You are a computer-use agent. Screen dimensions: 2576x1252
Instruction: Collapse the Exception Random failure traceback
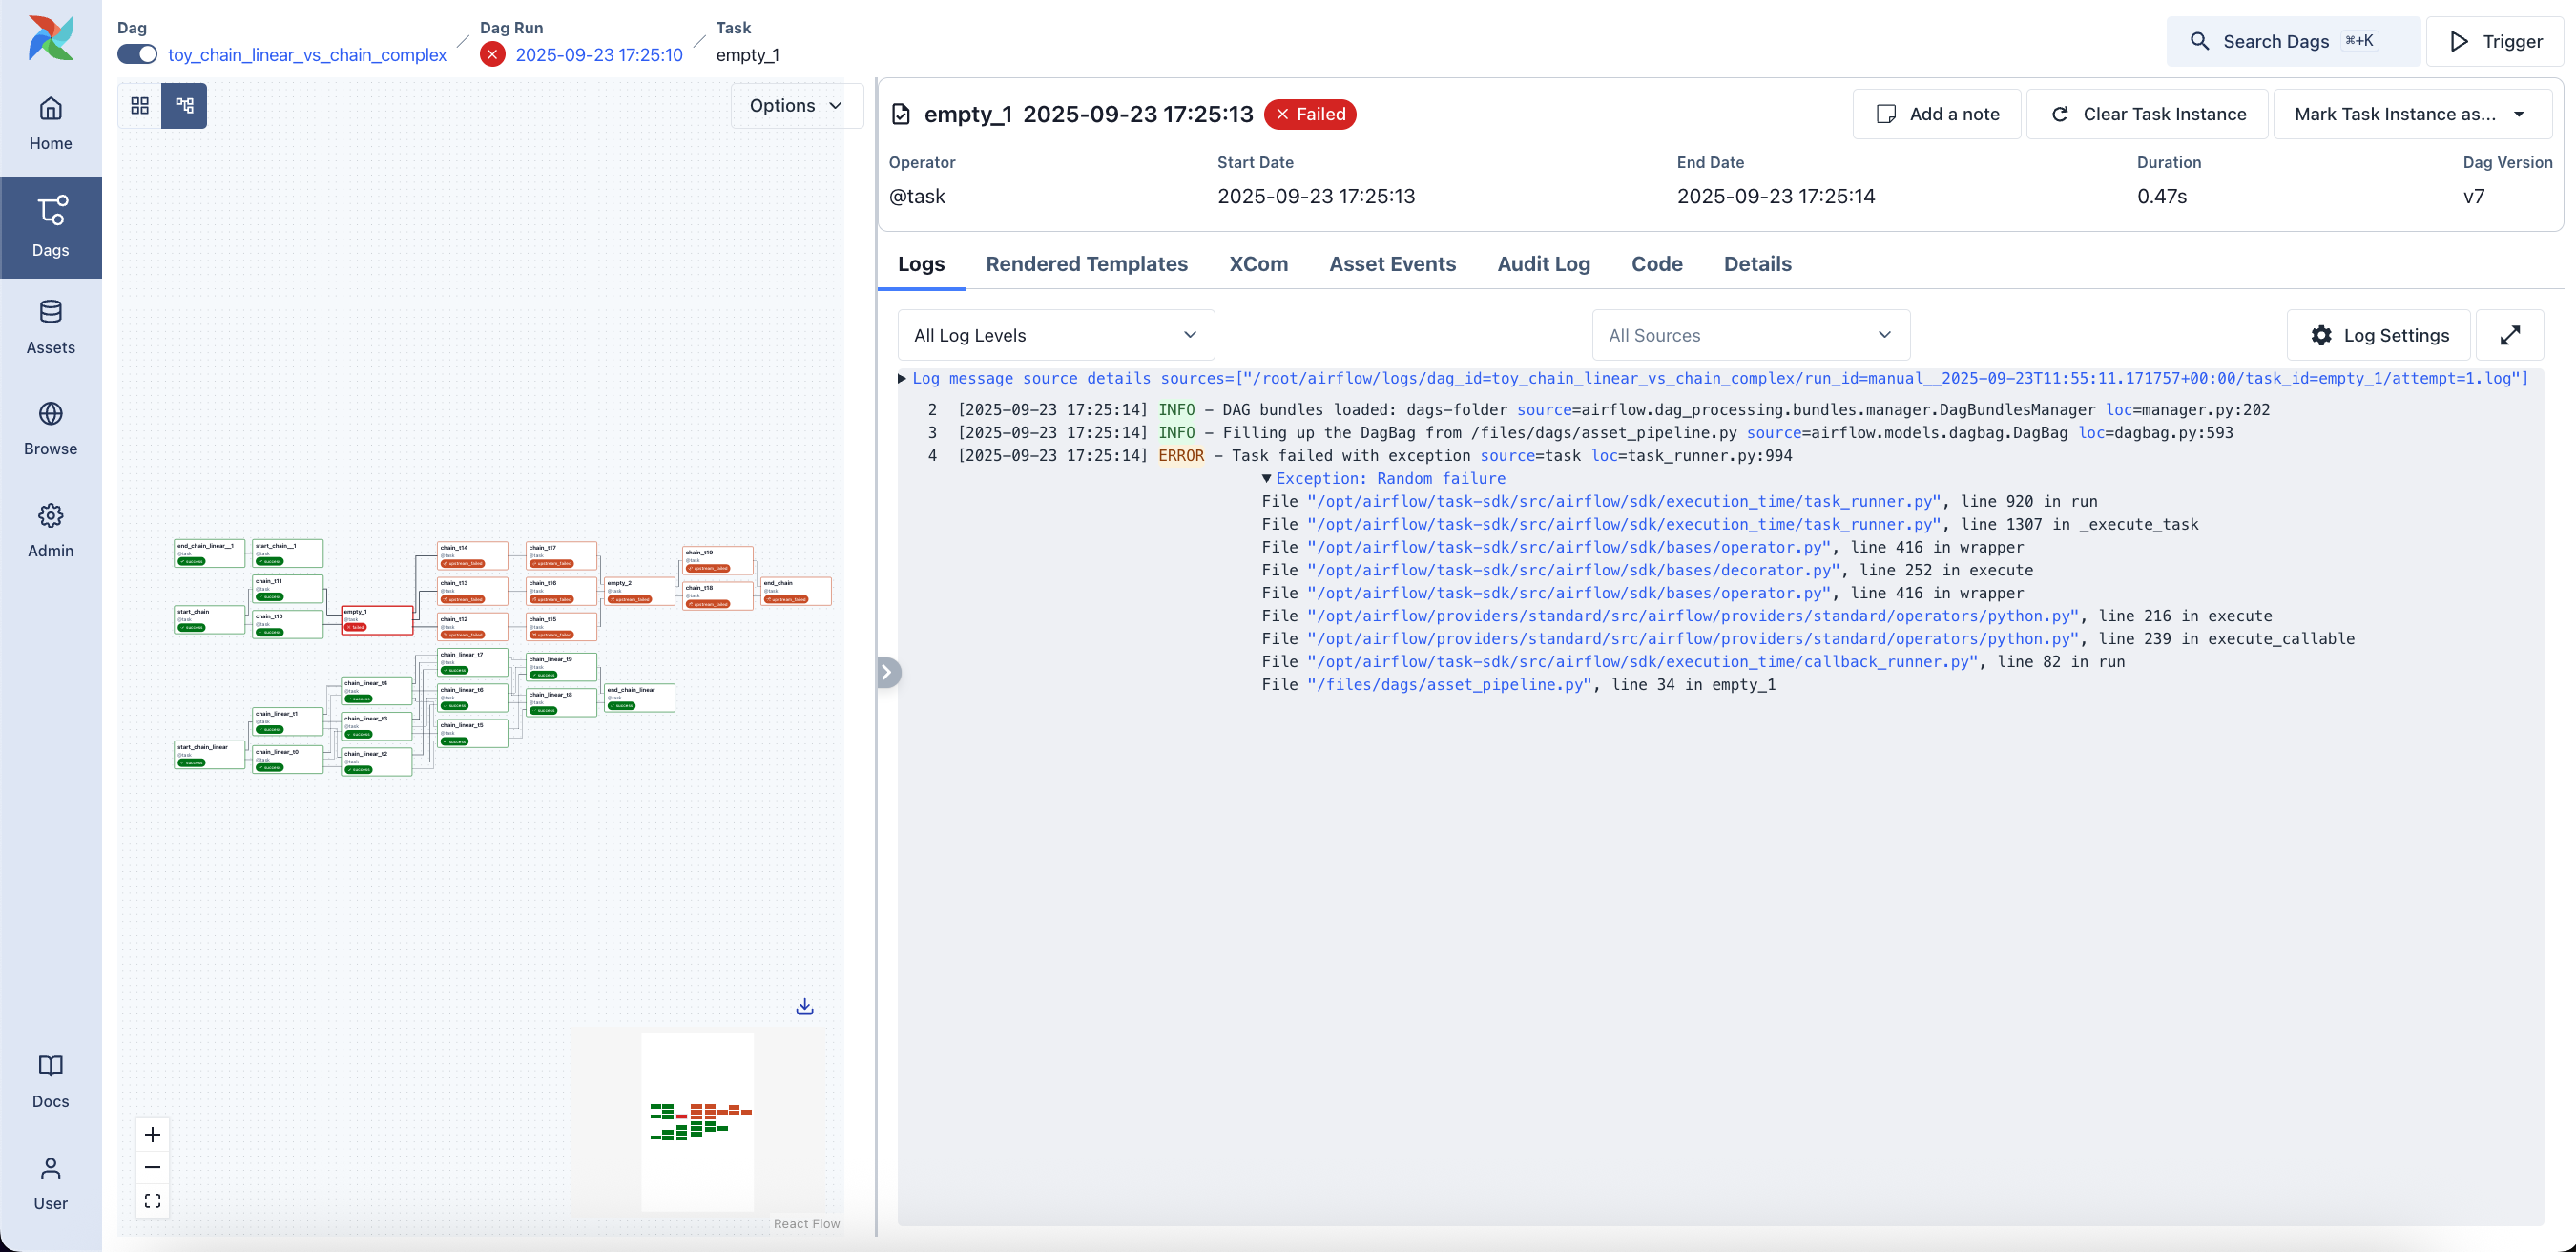pyautogui.click(x=1266, y=478)
